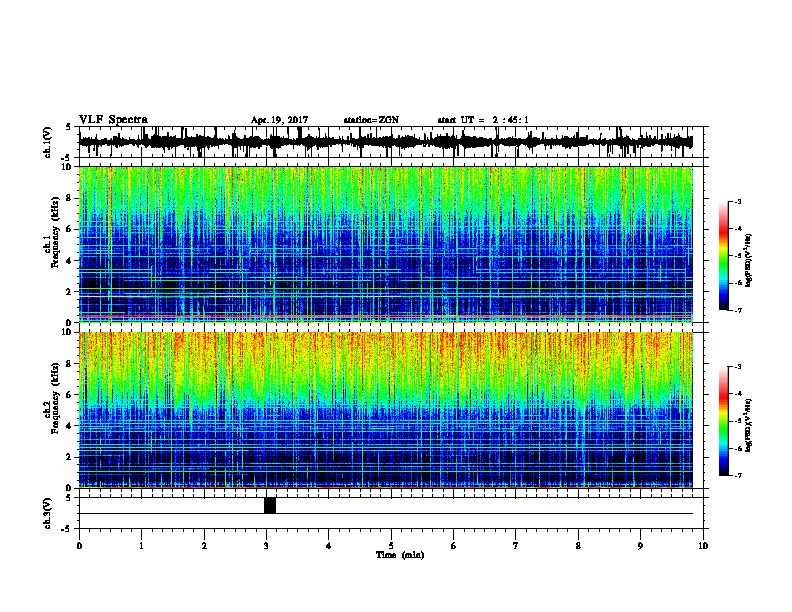Screen dimensions: 792x612
Task: Click inside the ch.1 frequency spectrogram
Action: 386,244
